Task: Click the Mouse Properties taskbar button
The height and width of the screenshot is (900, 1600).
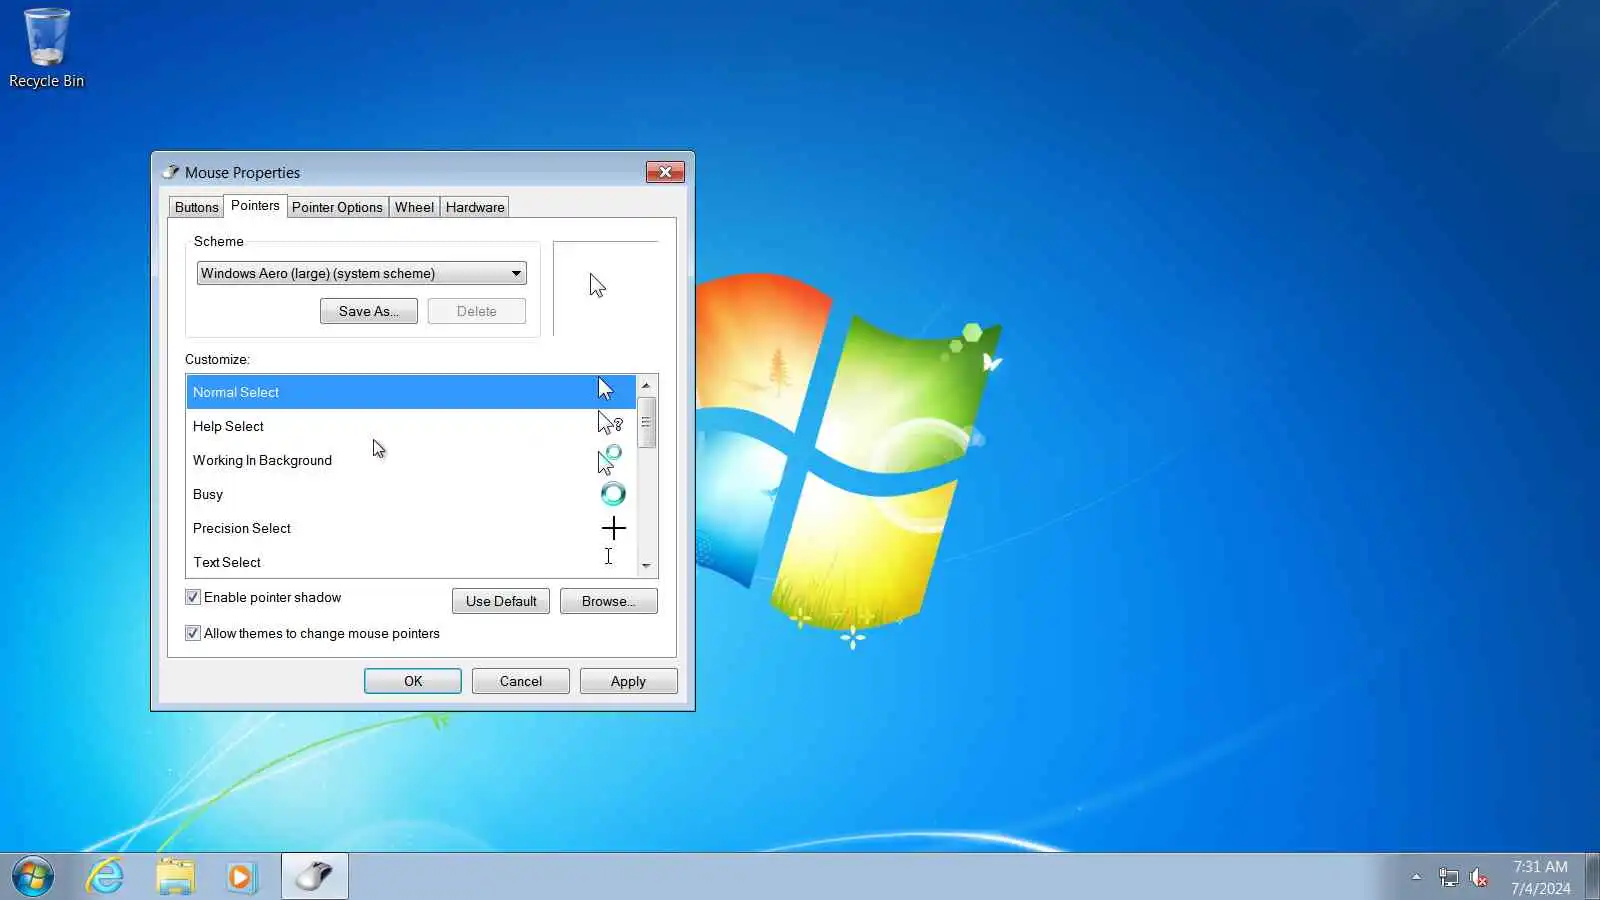Action: coord(315,877)
